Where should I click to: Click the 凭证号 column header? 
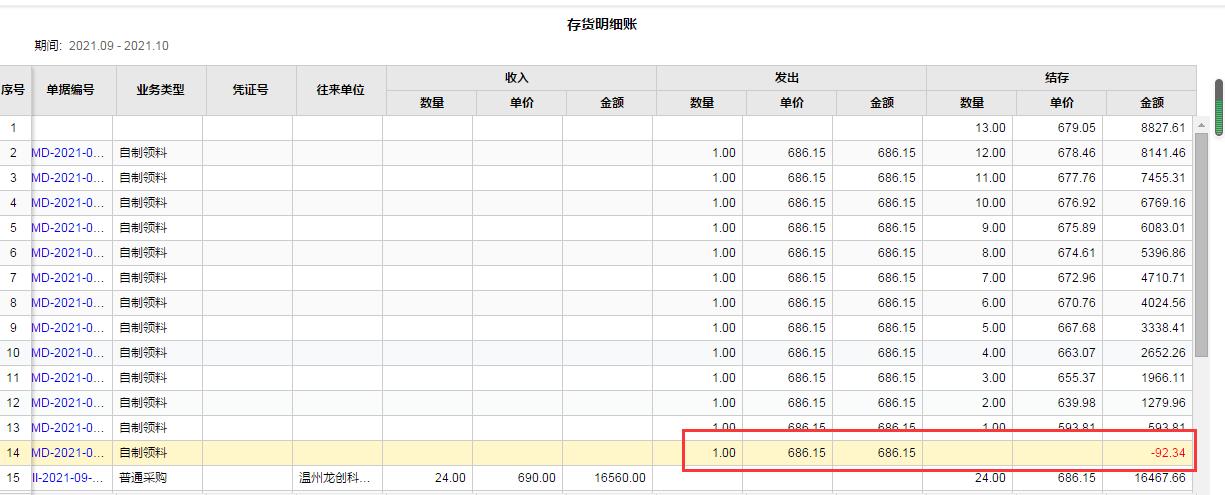(x=251, y=90)
